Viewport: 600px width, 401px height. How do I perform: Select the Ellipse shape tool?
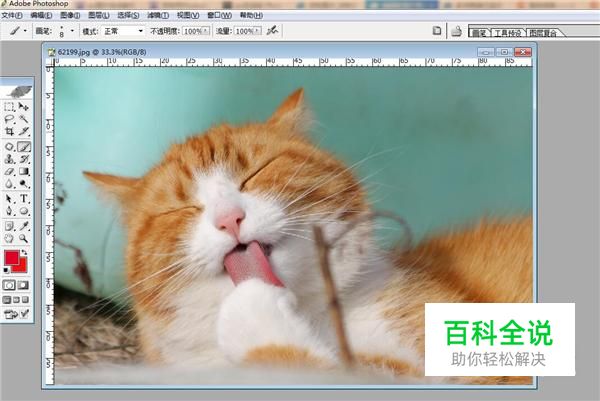tap(24, 211)
